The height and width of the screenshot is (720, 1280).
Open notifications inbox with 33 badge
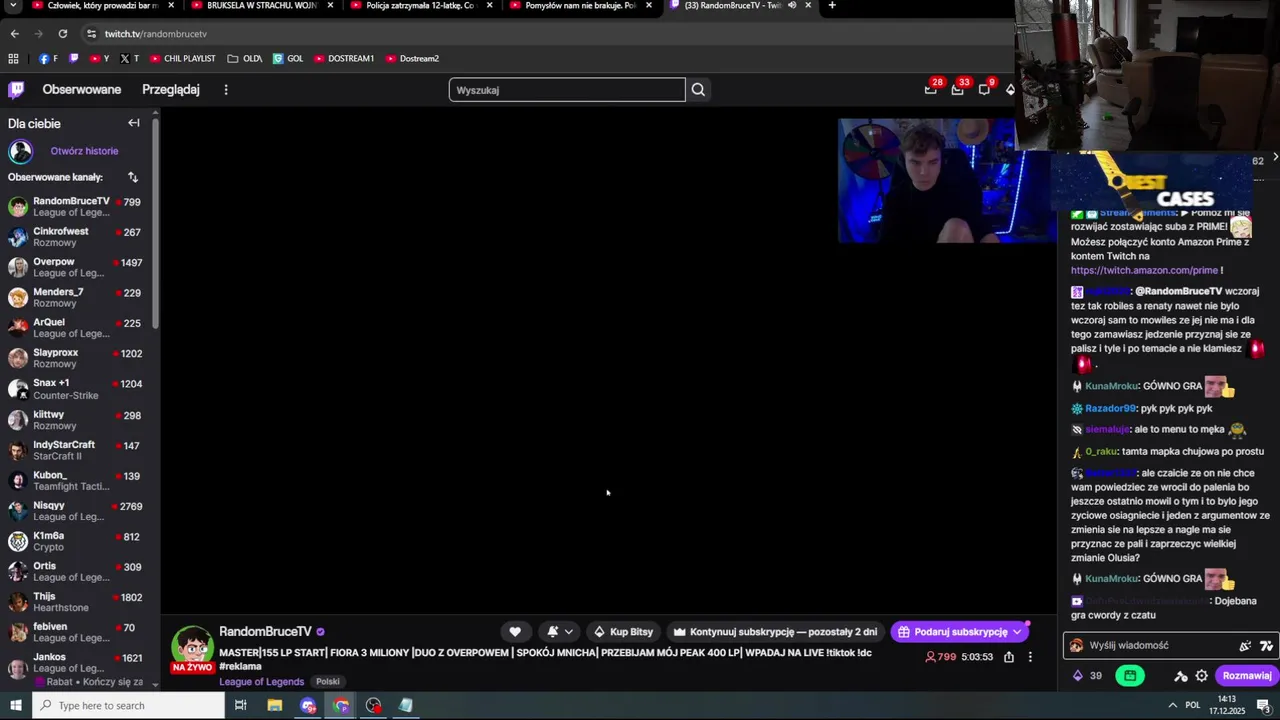(x=958, y=89)
